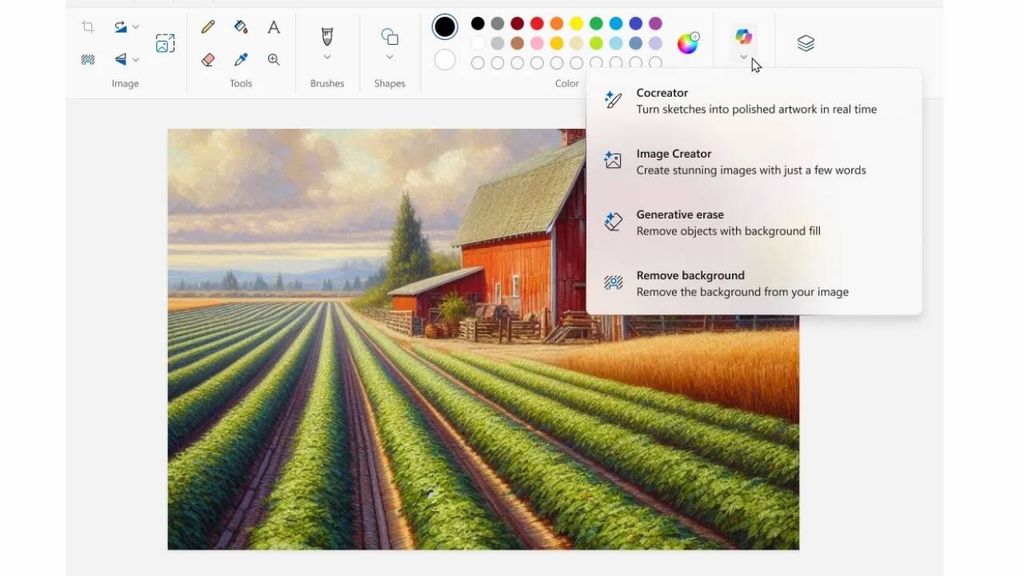This screenshot has width=1024, height=576.
Task: Click the Crop tool
Action: tap(87, 27)
